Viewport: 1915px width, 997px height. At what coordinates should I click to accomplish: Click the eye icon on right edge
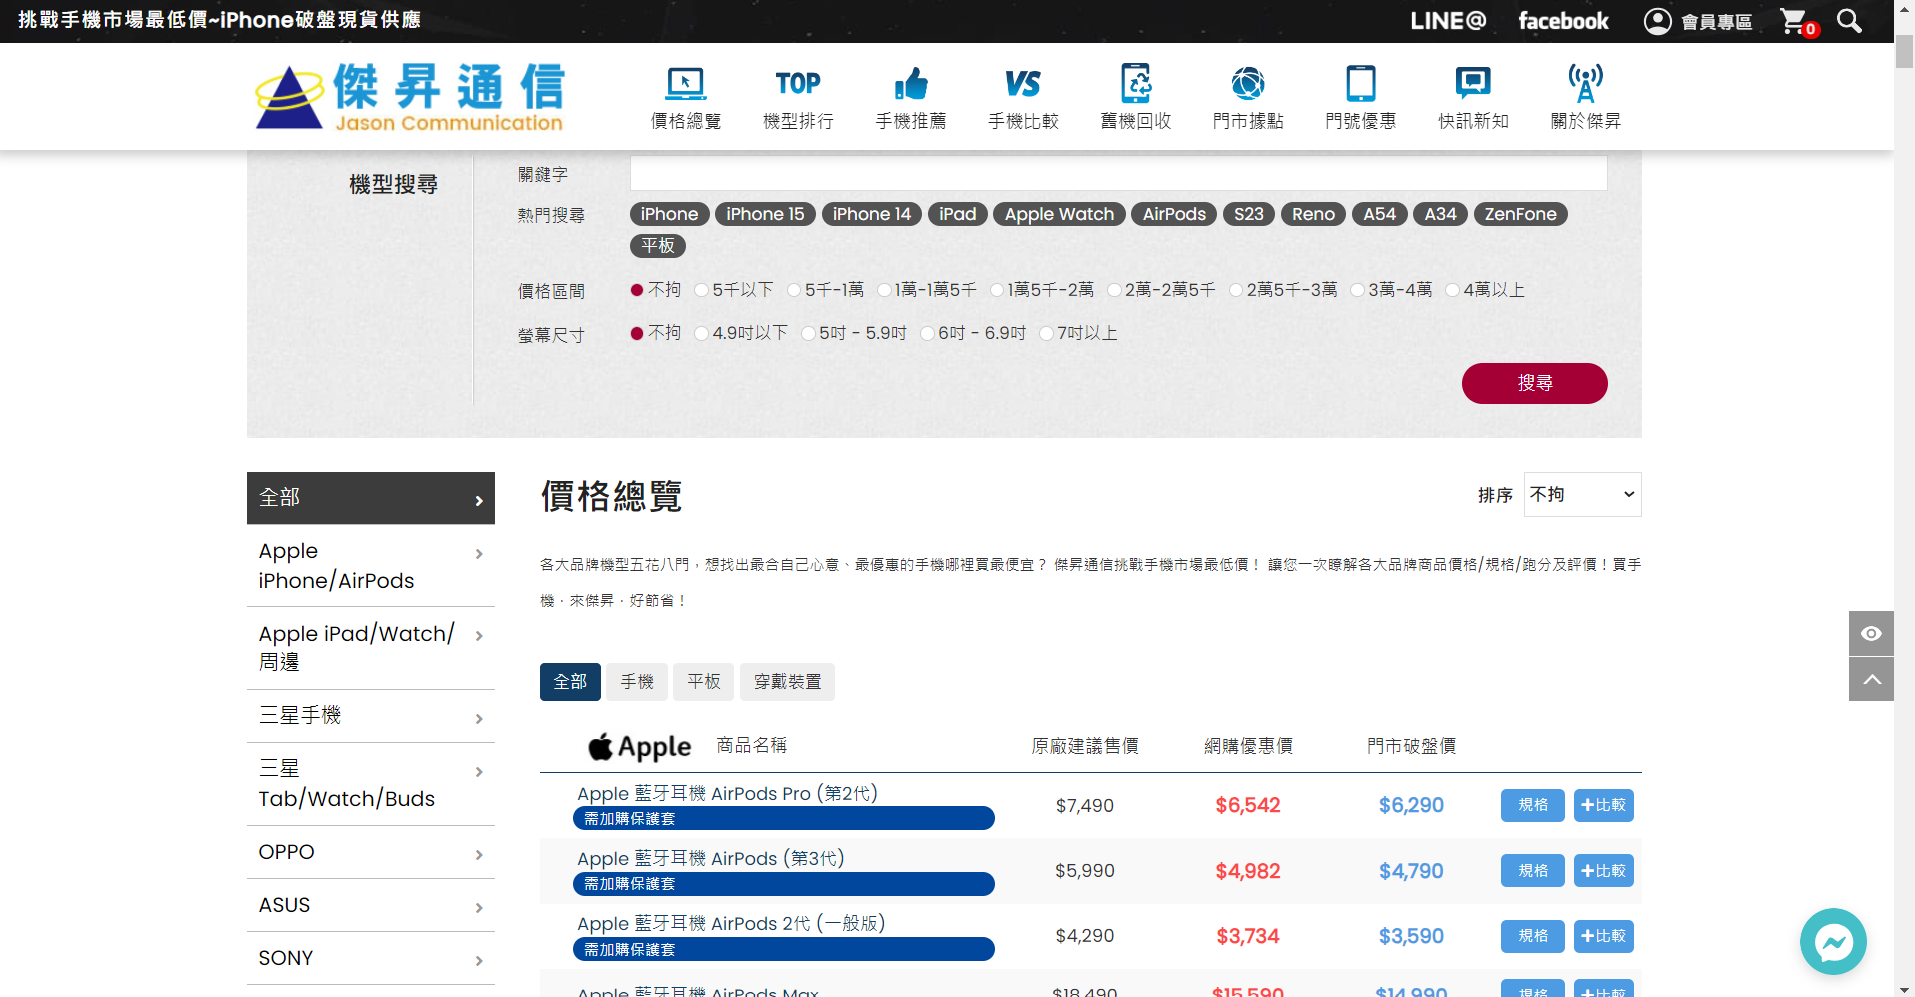[1870, 633]
